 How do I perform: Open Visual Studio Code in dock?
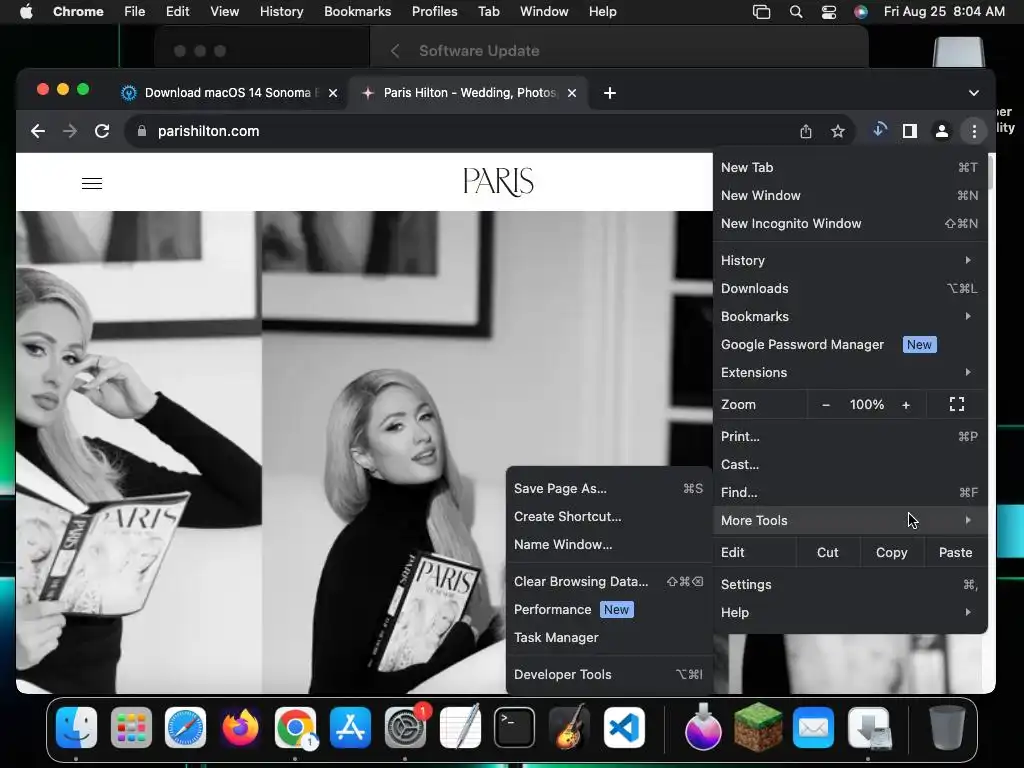click(x=624, y=728)
